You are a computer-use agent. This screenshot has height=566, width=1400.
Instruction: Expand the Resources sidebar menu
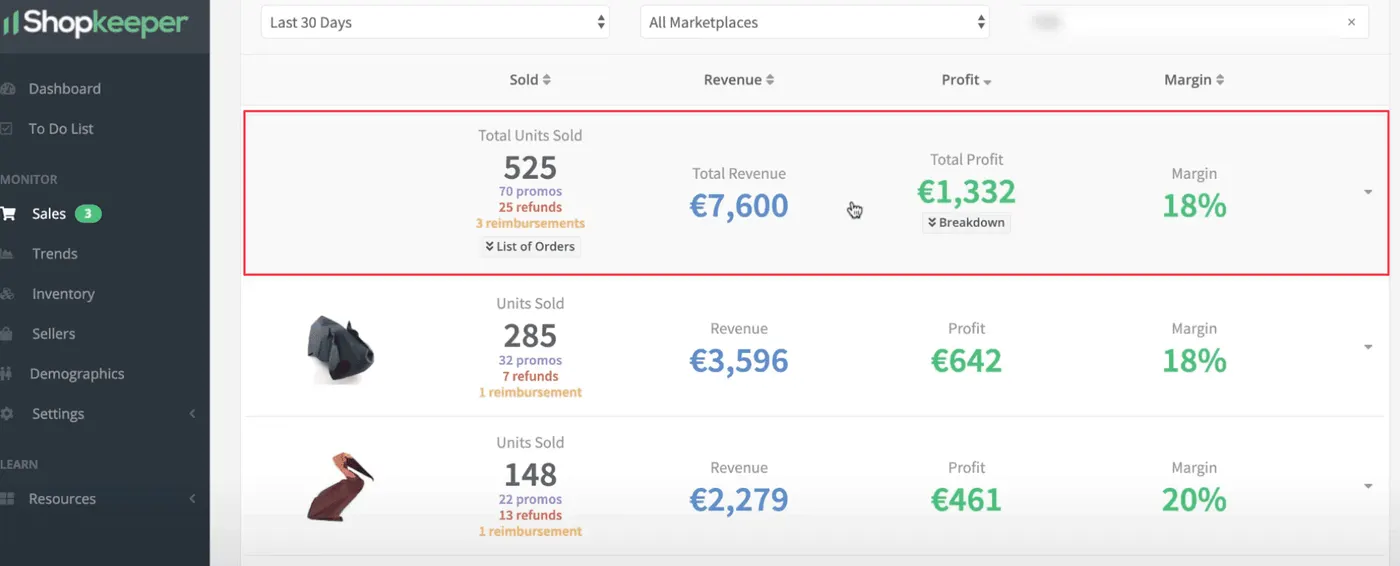(62, 499)
